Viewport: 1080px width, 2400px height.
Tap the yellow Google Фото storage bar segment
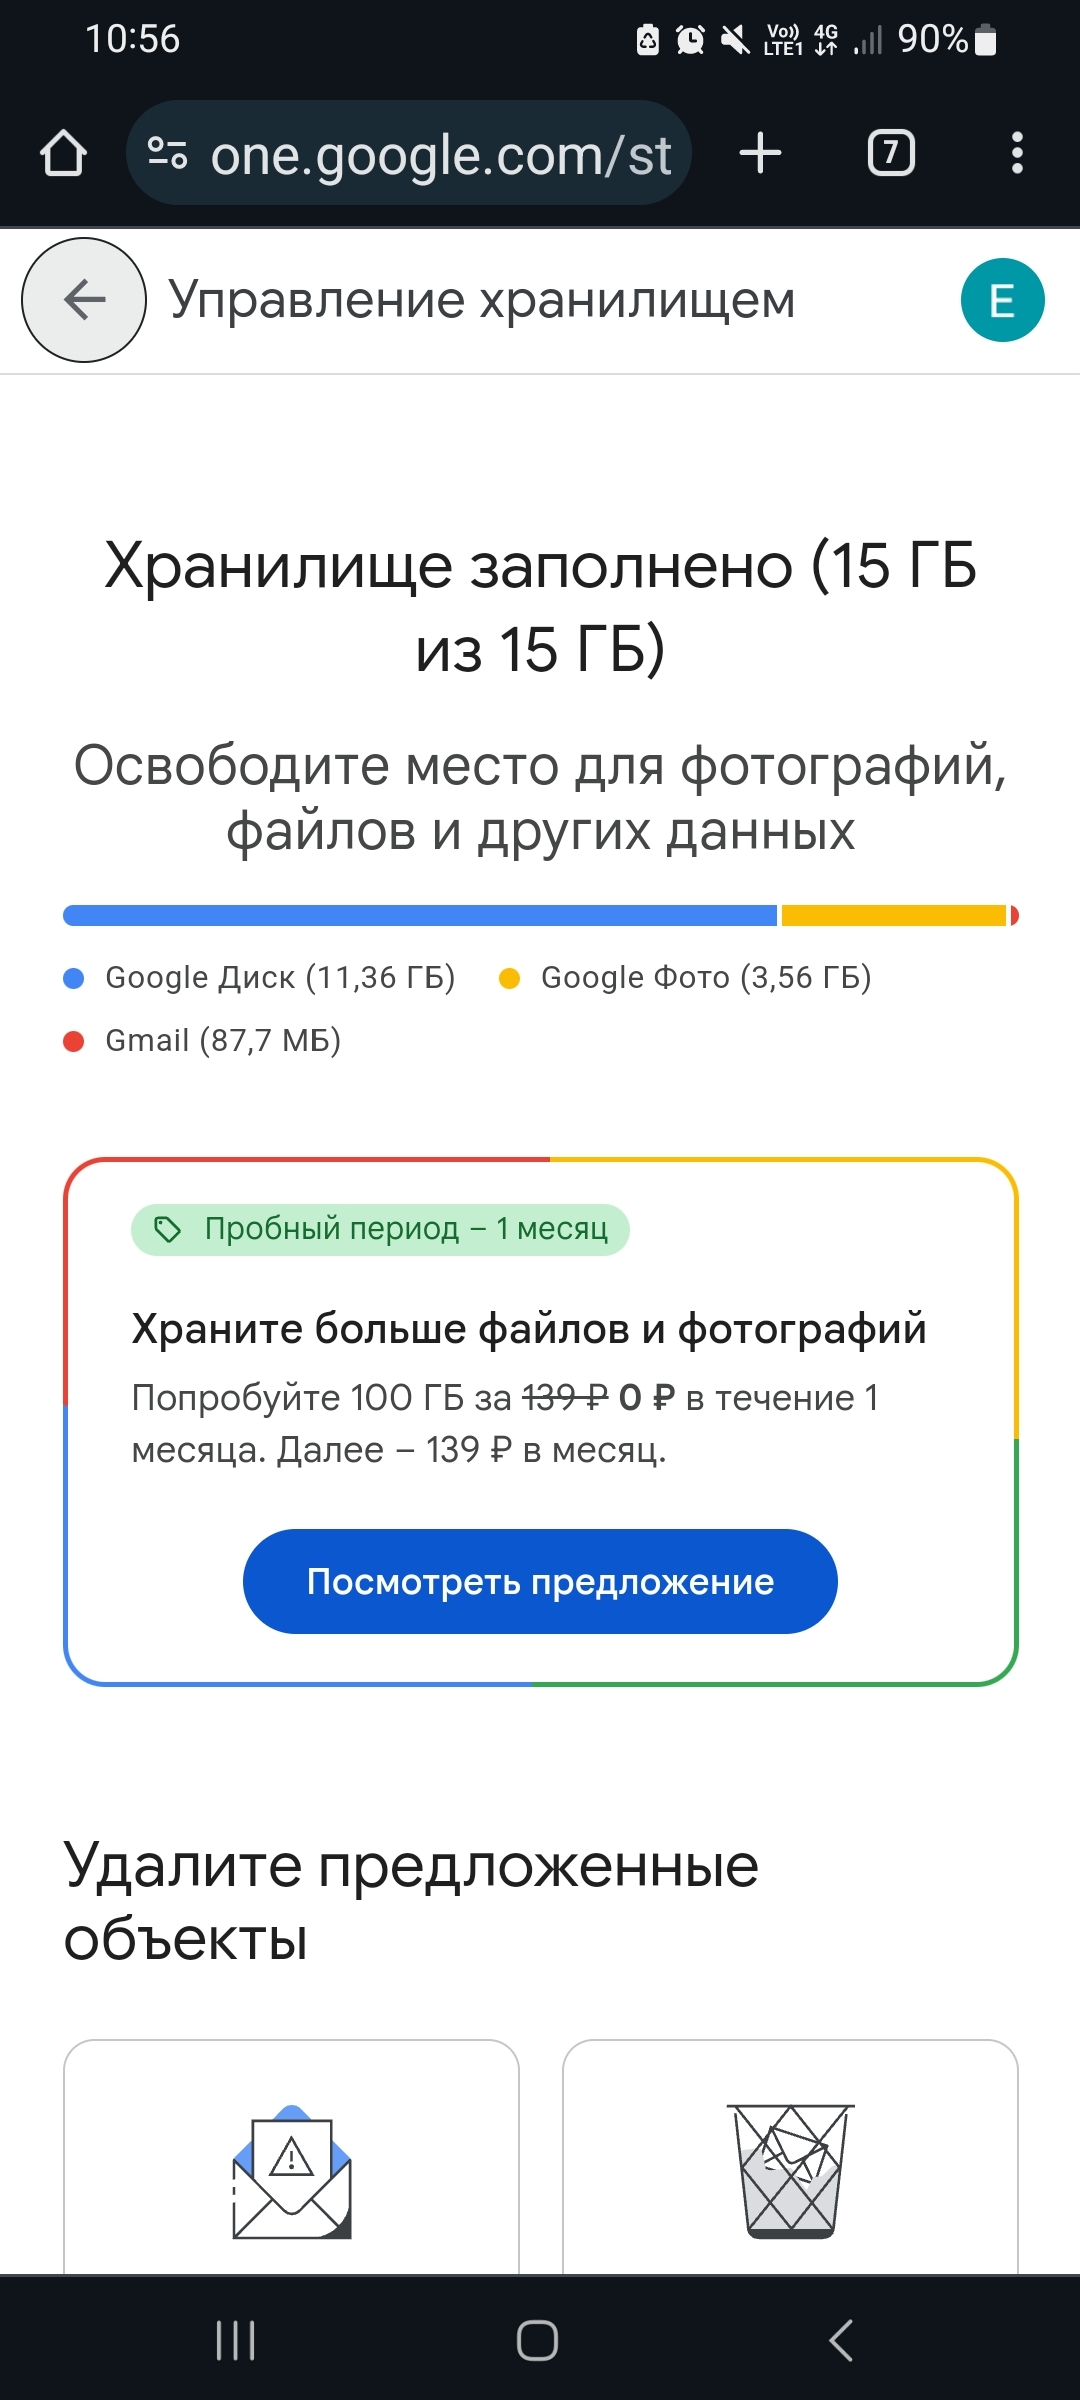(893, 915)
